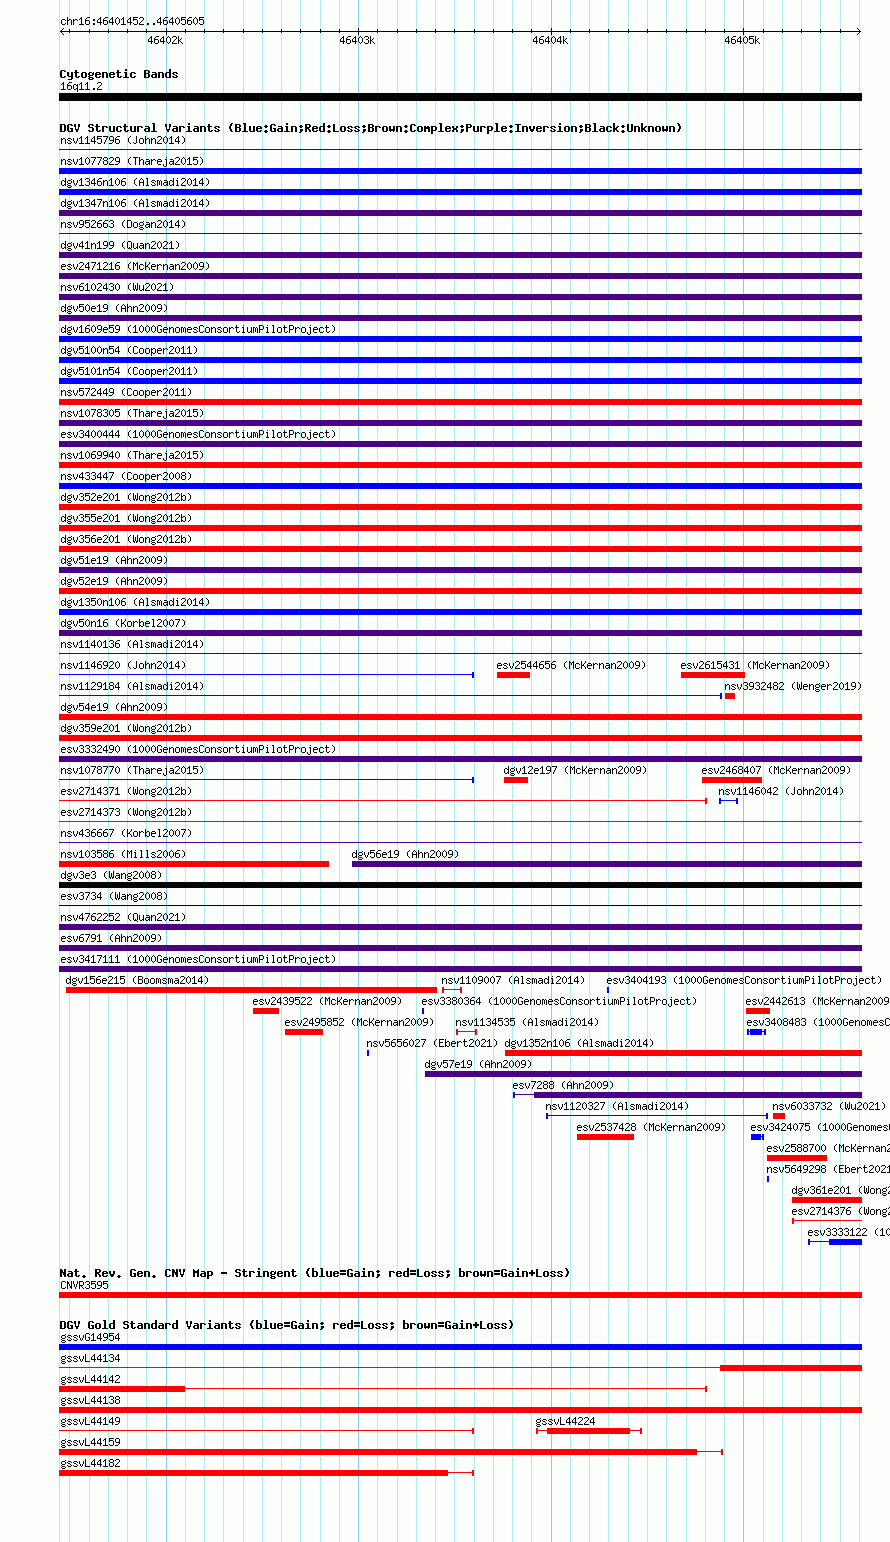Click the 46404k ruler position label
890x1542 pixels.
[549, 40]
